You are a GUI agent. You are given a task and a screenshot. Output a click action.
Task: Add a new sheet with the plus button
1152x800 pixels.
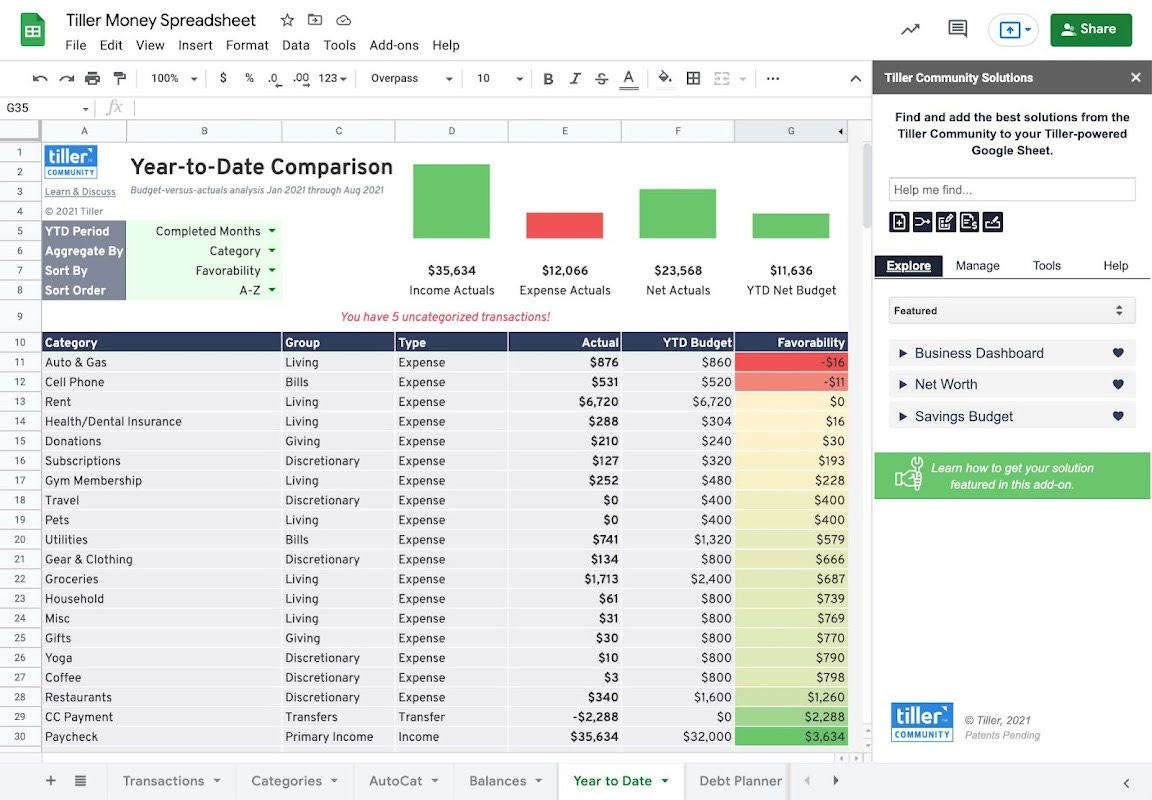tap(51, 781)
